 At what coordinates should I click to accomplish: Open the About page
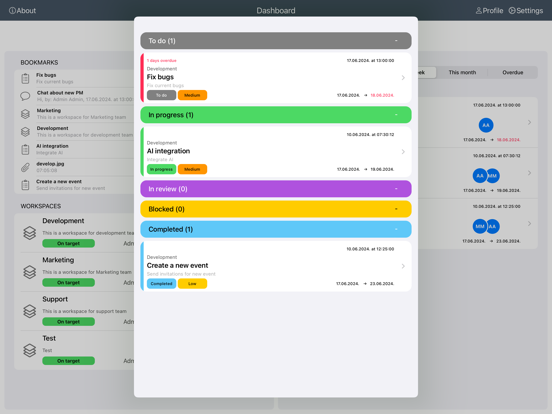[22, 11]
